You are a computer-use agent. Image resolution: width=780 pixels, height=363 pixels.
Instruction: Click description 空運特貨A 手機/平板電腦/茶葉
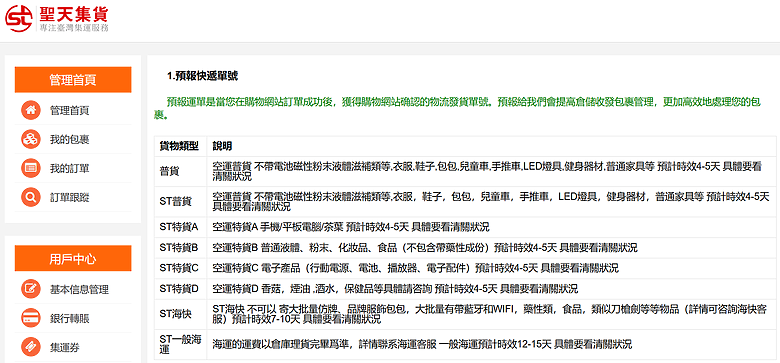[351, 227]
